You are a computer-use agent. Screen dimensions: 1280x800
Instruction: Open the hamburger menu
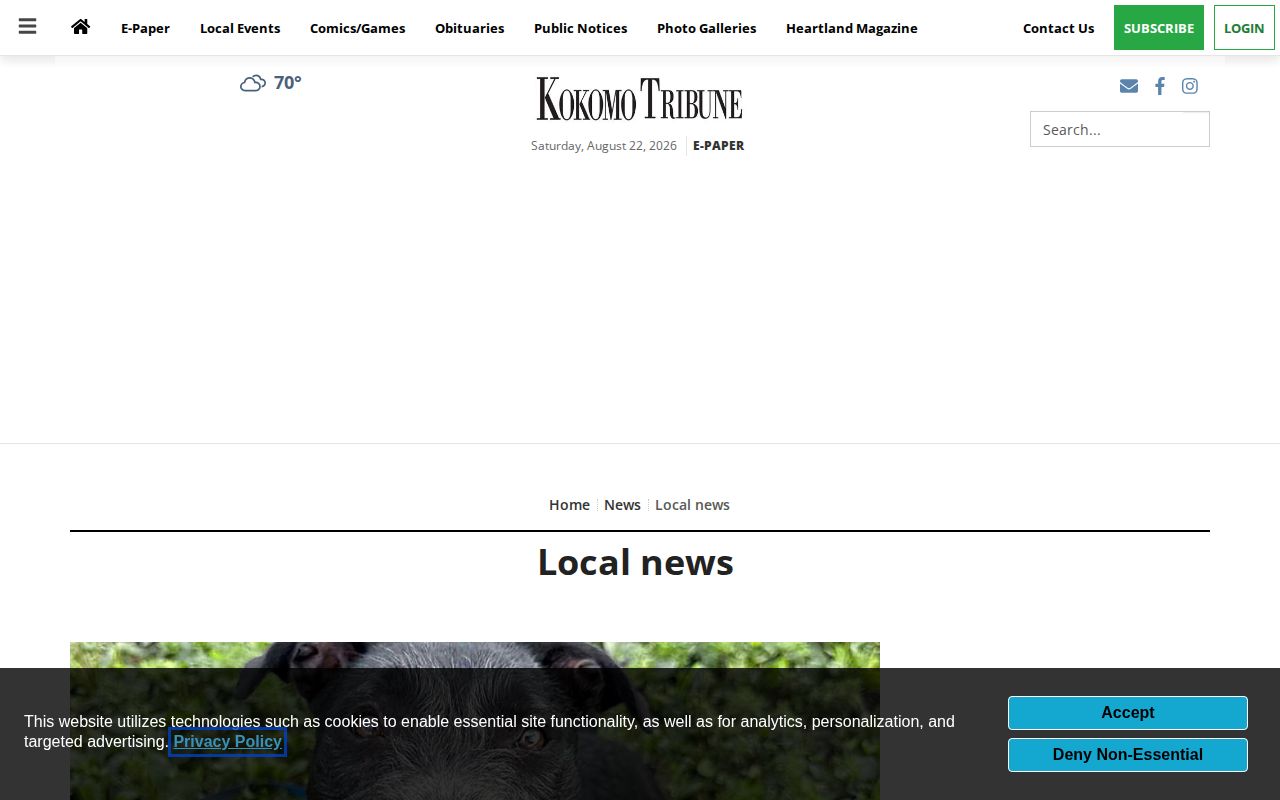pyautogui.click(x=27, y=27)
